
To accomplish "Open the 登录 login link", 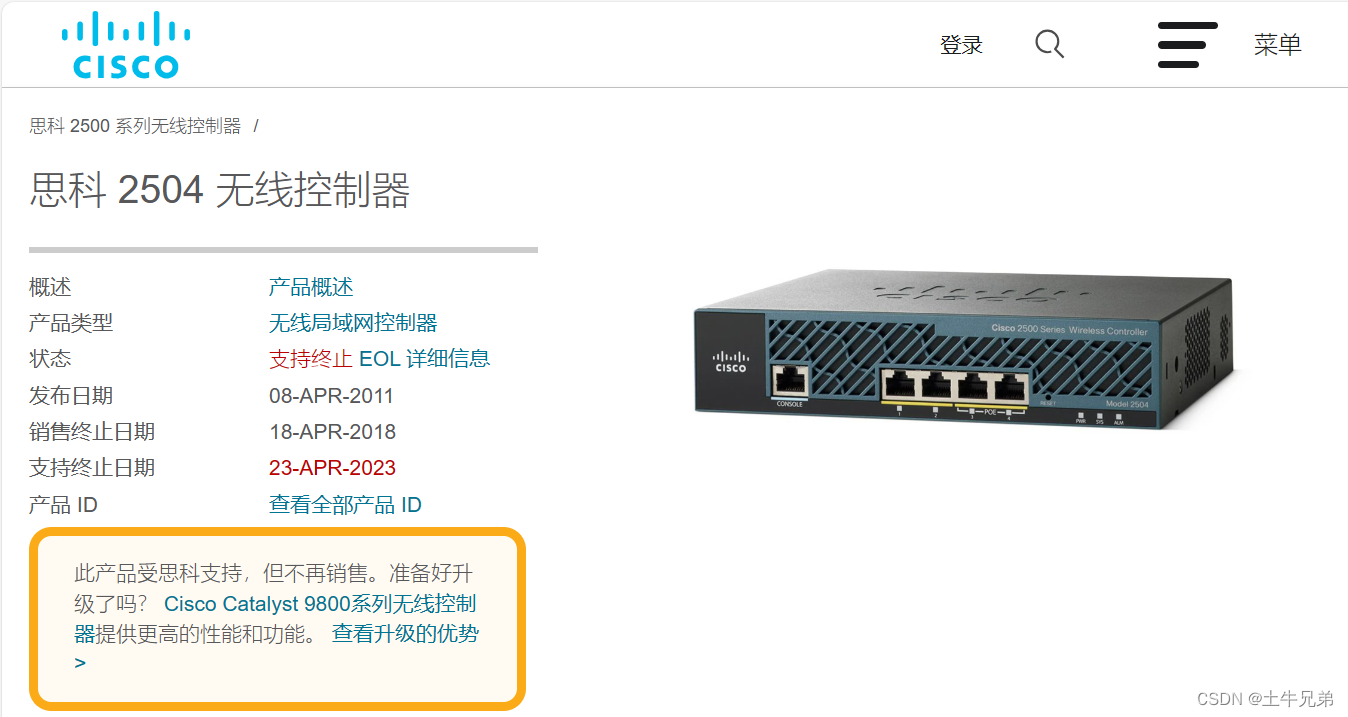I will click(961, 45).
